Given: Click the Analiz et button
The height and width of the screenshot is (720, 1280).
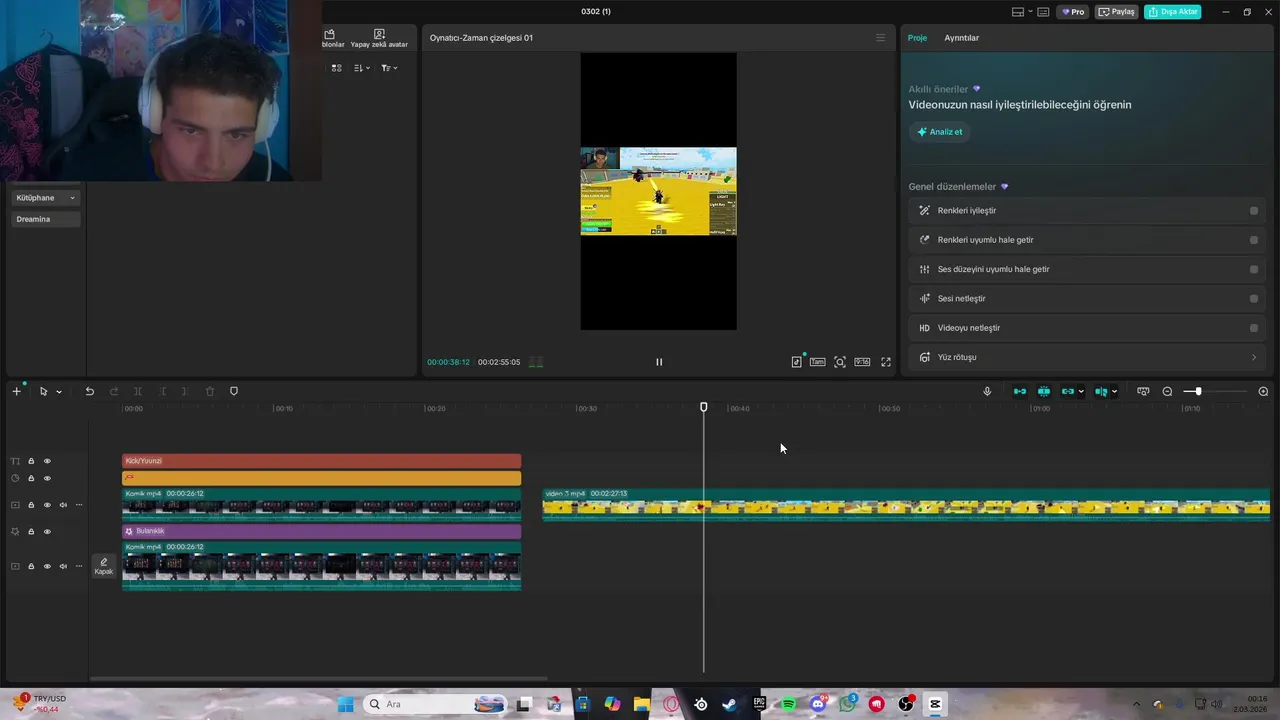Looking at the screenshot, I should click(x=939, y=132).
